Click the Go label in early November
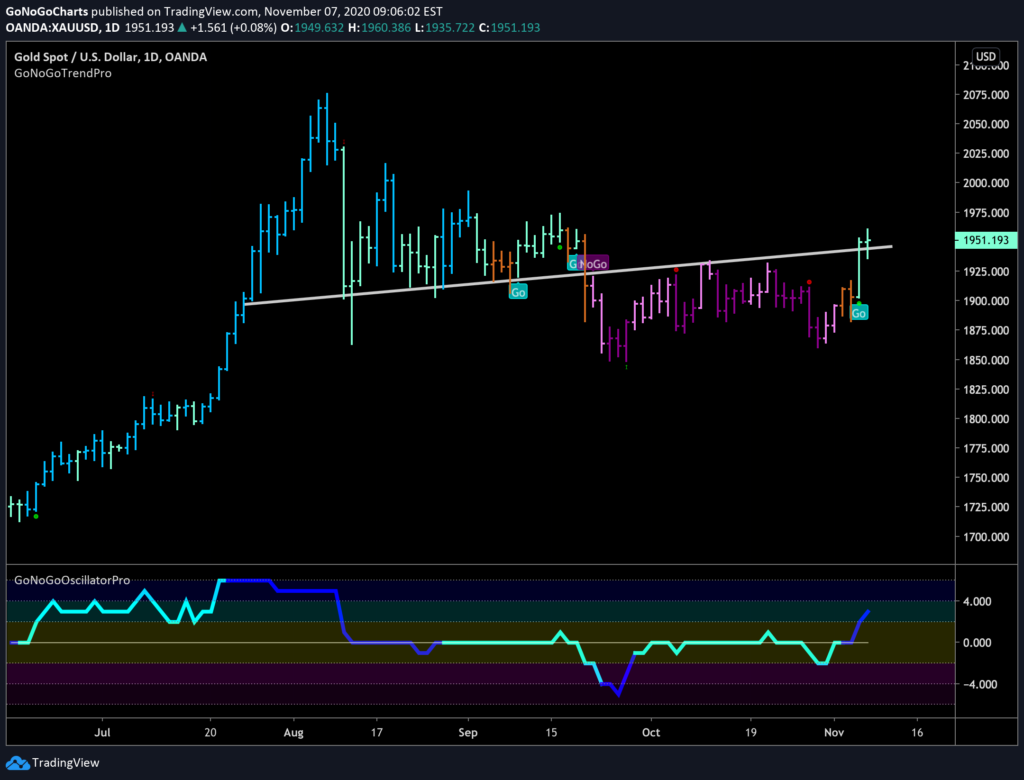Screen dimensions: 1024x780 859,313
